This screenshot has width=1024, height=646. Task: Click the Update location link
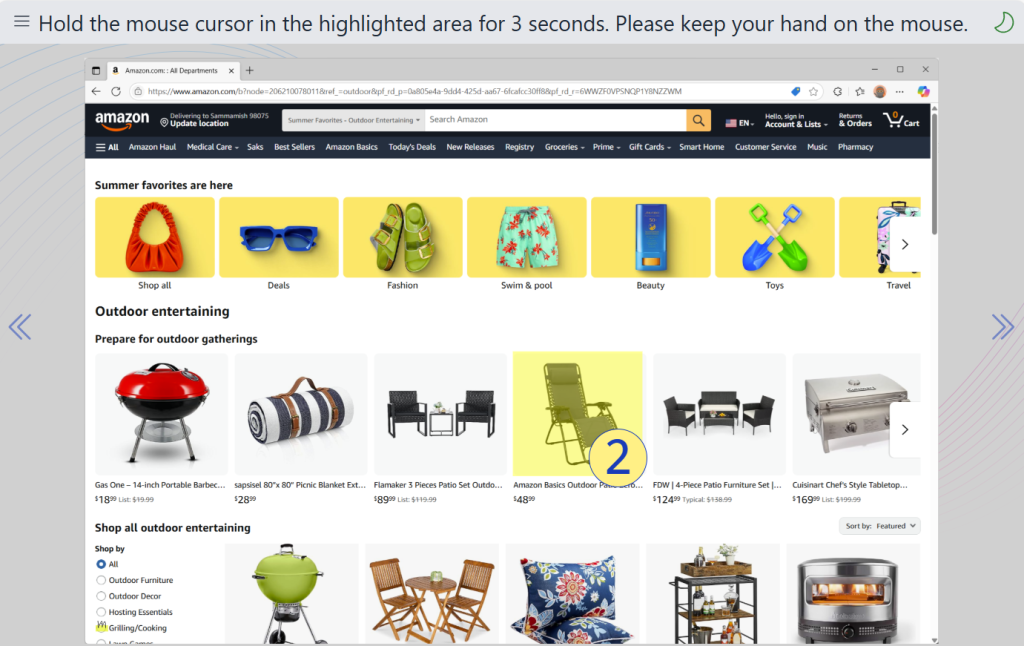[x=199, y=123]
